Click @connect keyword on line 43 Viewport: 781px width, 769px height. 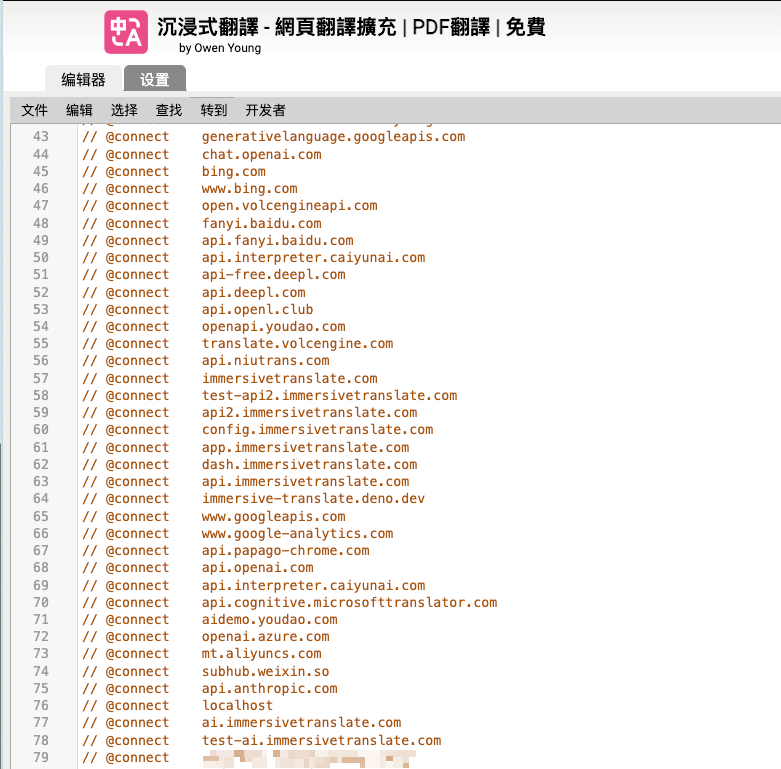coord(137,136)
